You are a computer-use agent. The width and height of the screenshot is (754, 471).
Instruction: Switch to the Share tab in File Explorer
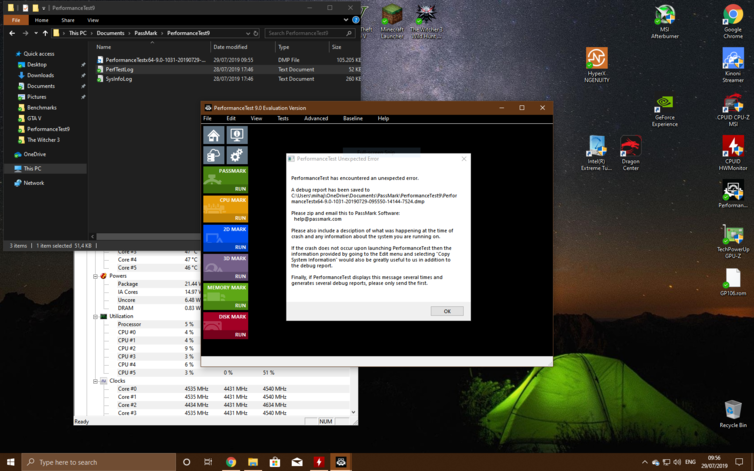[x=68, y=20]
